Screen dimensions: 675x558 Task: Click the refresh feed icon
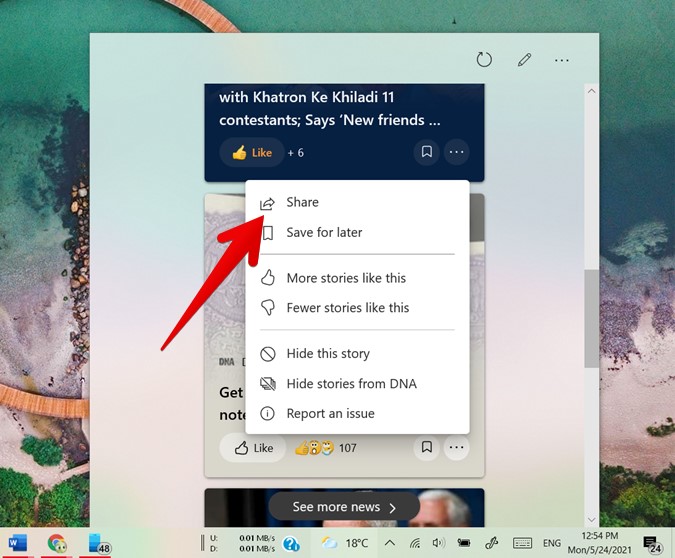pos(484,60)
